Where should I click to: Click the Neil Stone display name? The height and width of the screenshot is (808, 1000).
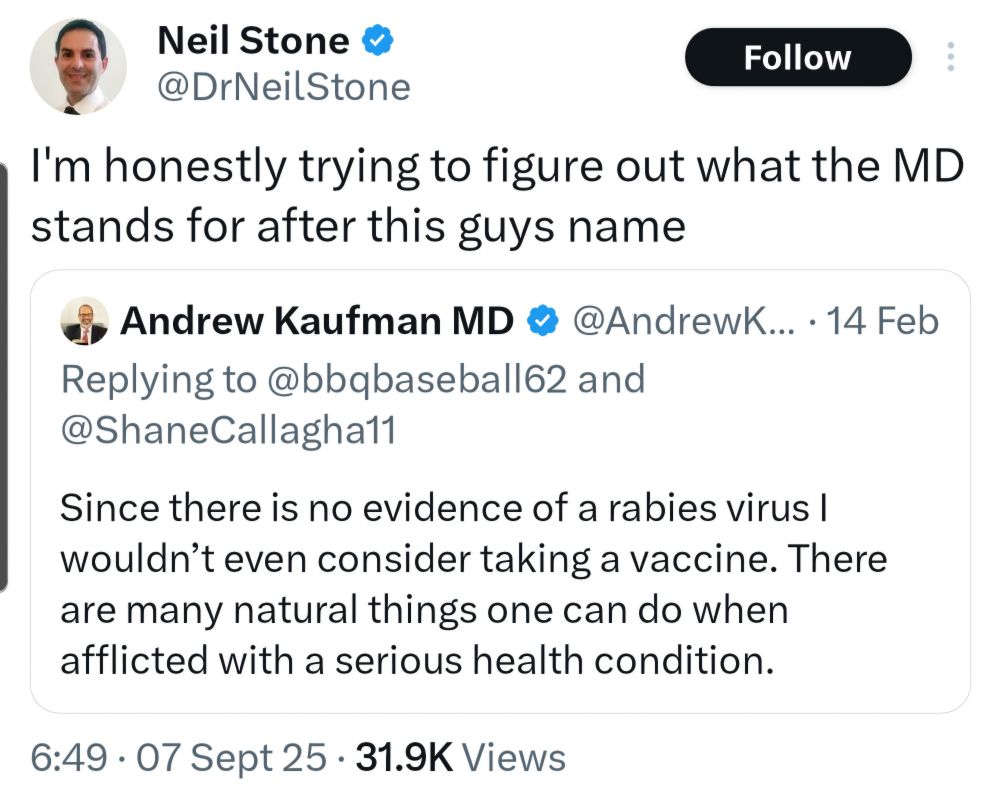253,41
